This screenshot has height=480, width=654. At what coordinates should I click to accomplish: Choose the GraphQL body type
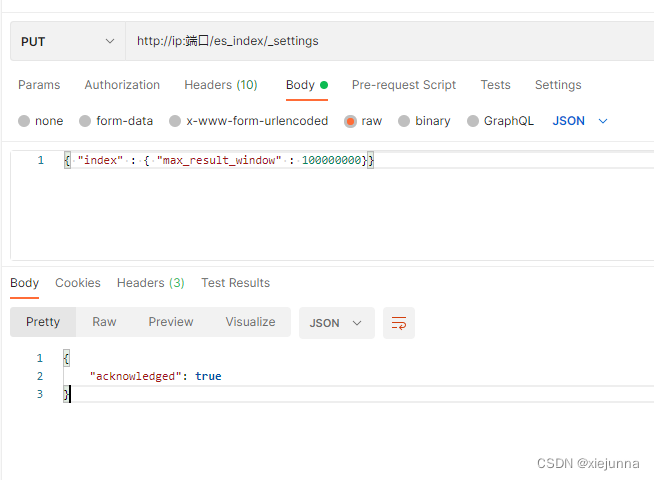(473, 121)
